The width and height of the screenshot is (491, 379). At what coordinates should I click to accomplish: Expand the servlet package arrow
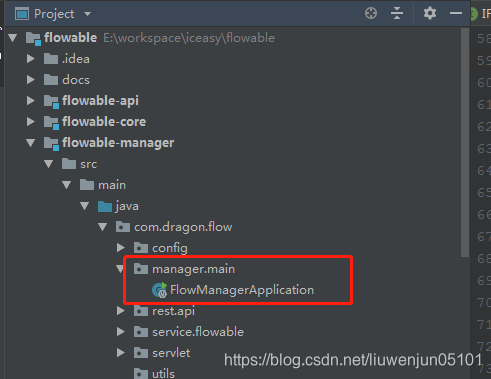click(121, 353)
